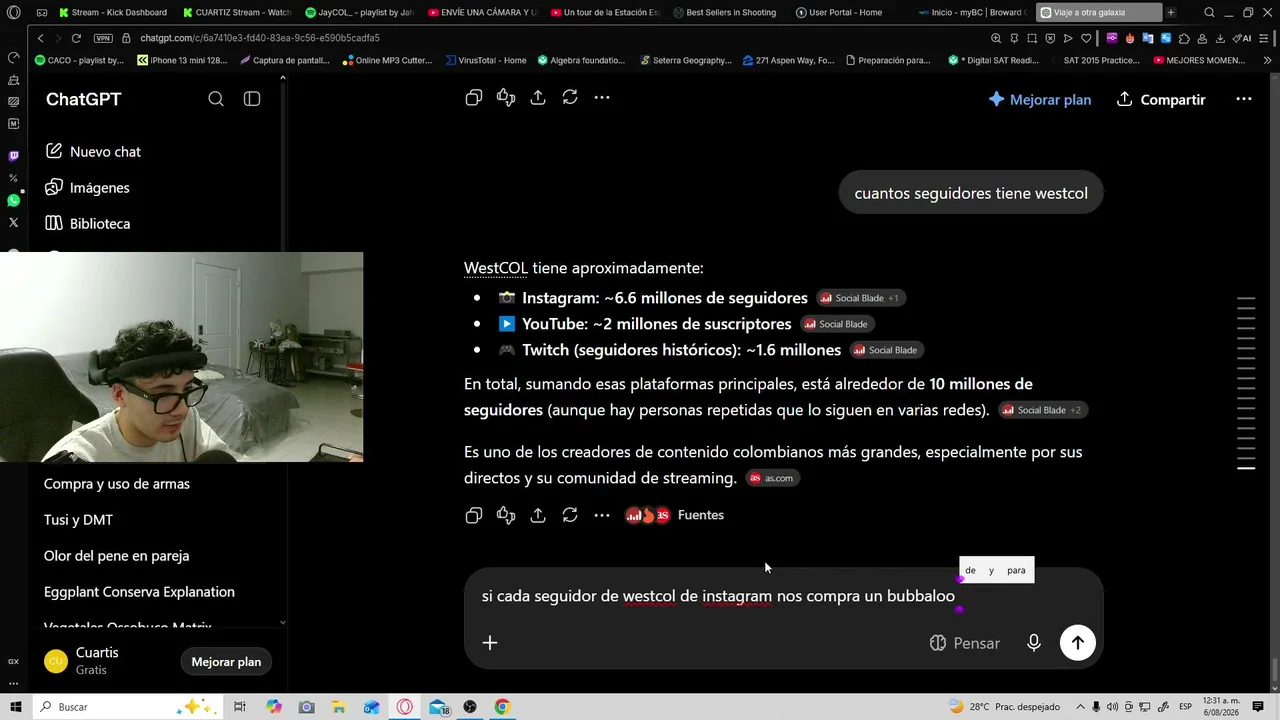Open Google Chrome from the taskbar

coord(502,707)
